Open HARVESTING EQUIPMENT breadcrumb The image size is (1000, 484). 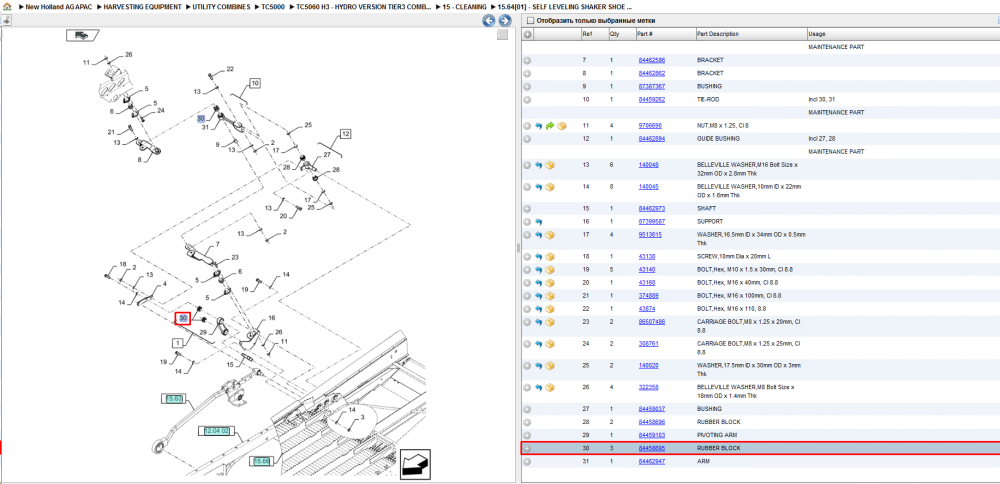click(x=140, y=6)
